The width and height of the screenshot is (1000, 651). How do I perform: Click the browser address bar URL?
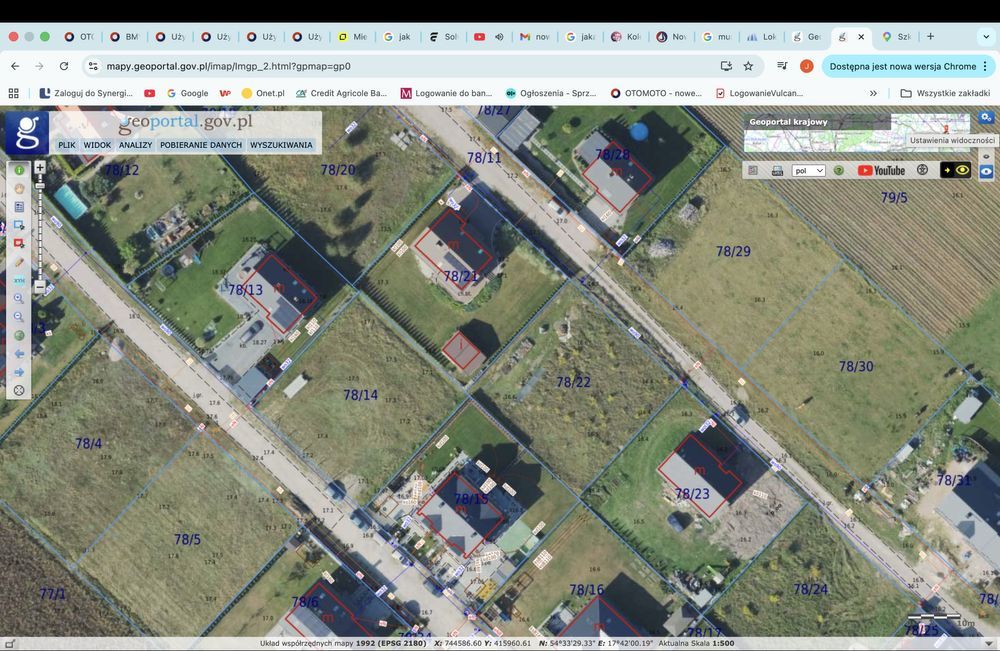228,66
